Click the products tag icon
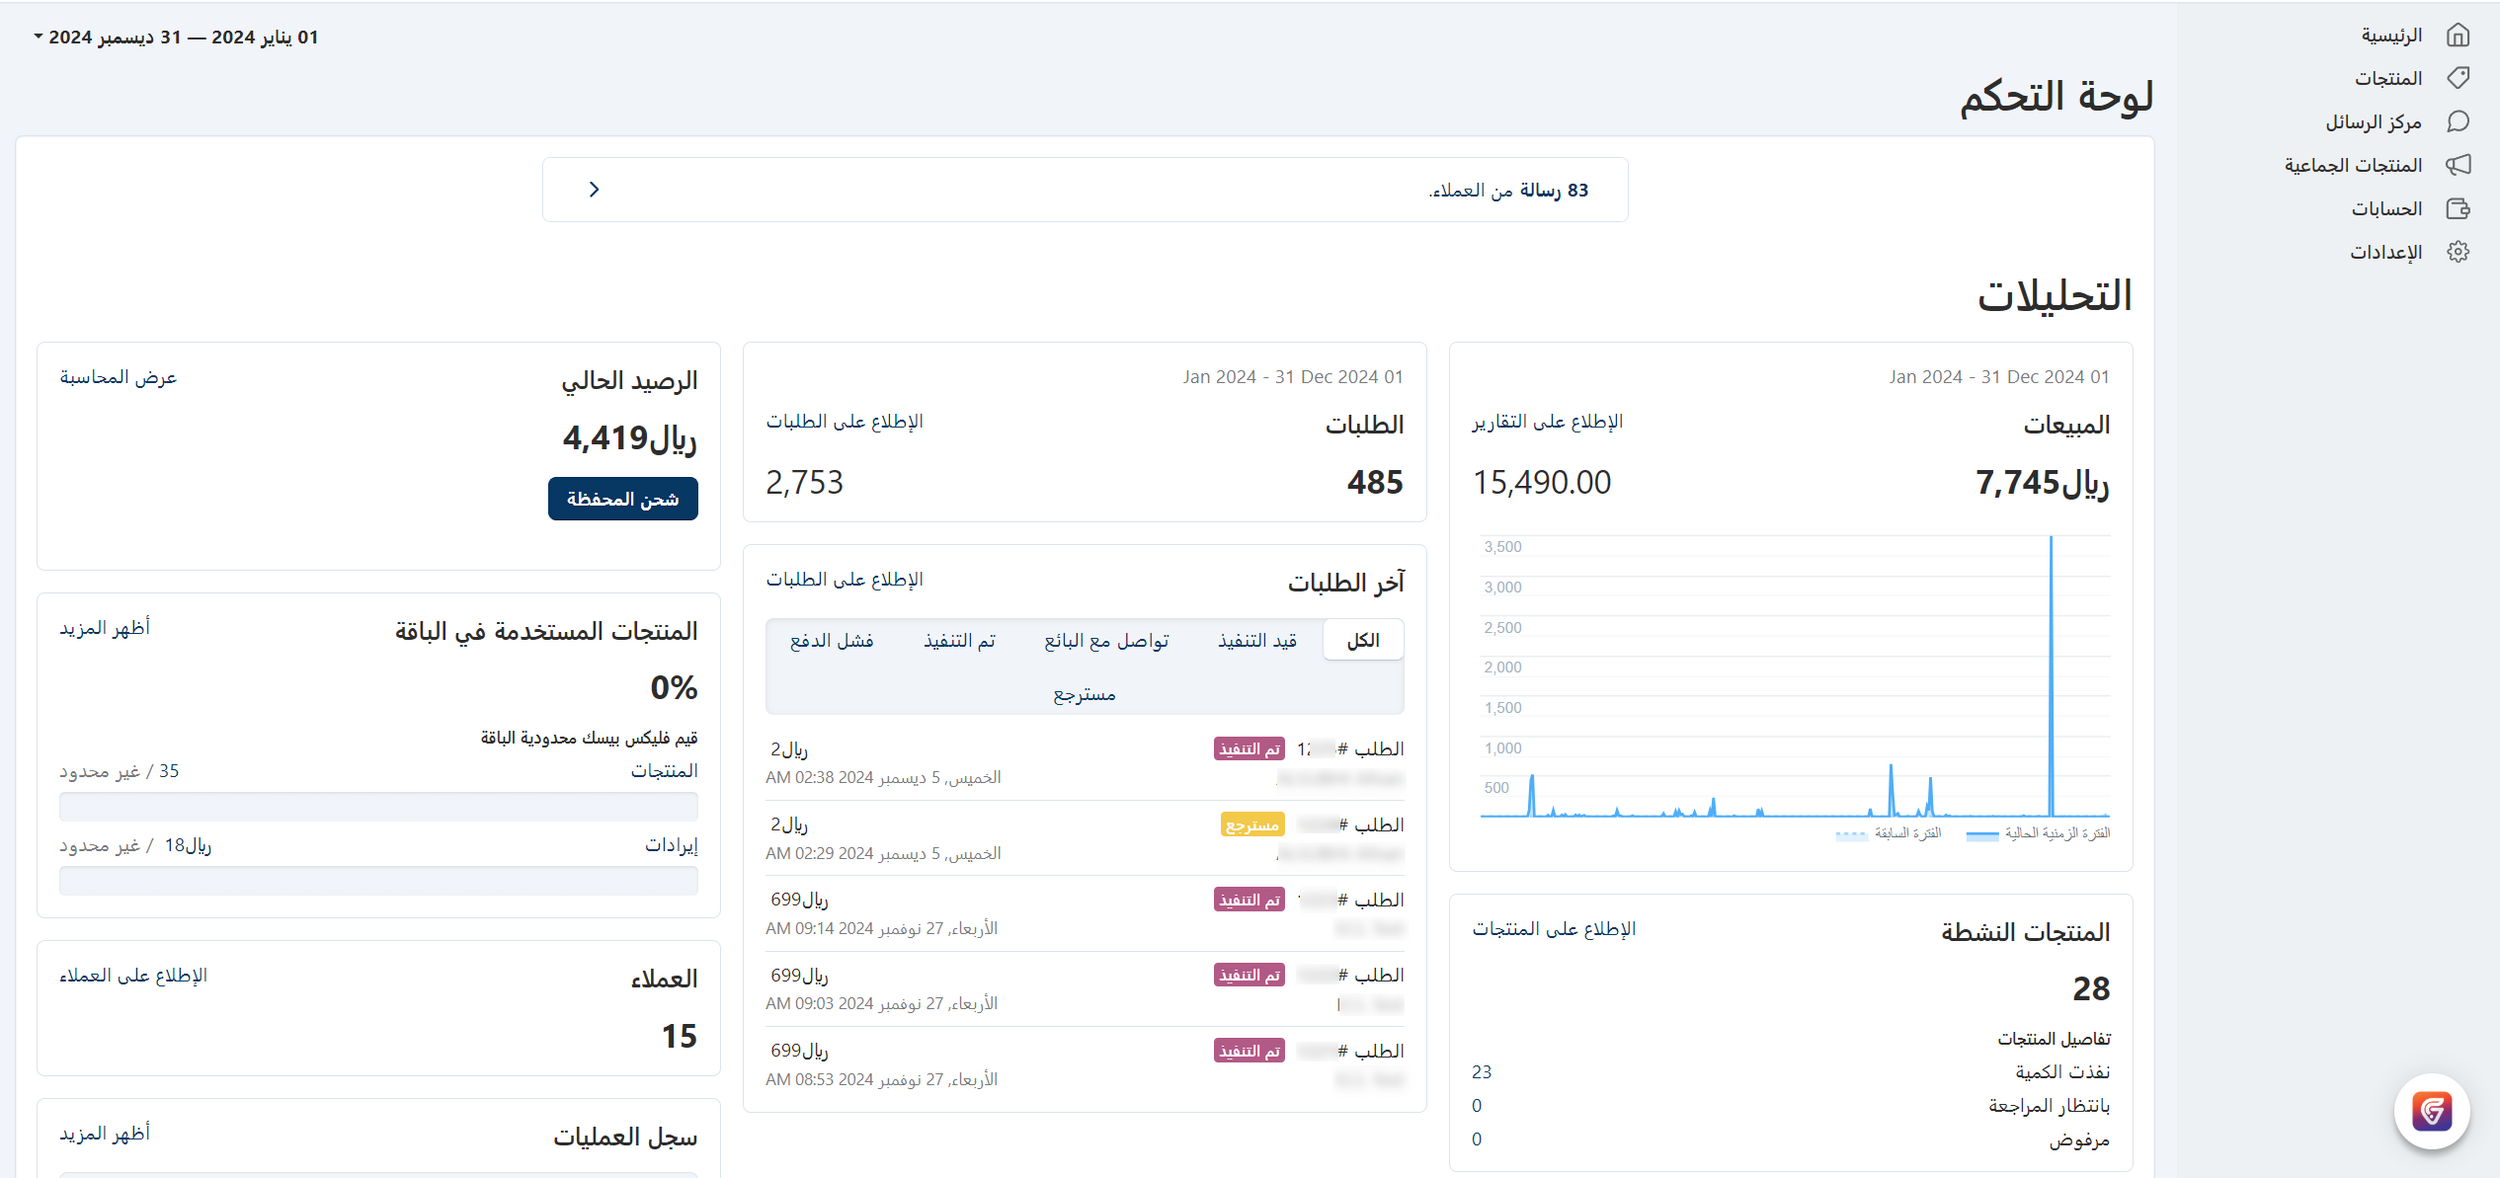 coord(2458,78)
